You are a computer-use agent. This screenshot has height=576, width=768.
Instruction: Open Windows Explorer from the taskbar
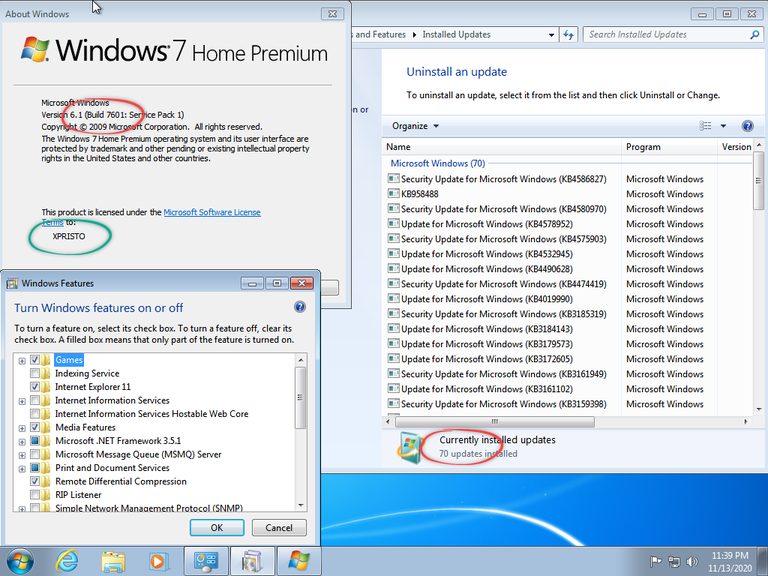[113, 561]
